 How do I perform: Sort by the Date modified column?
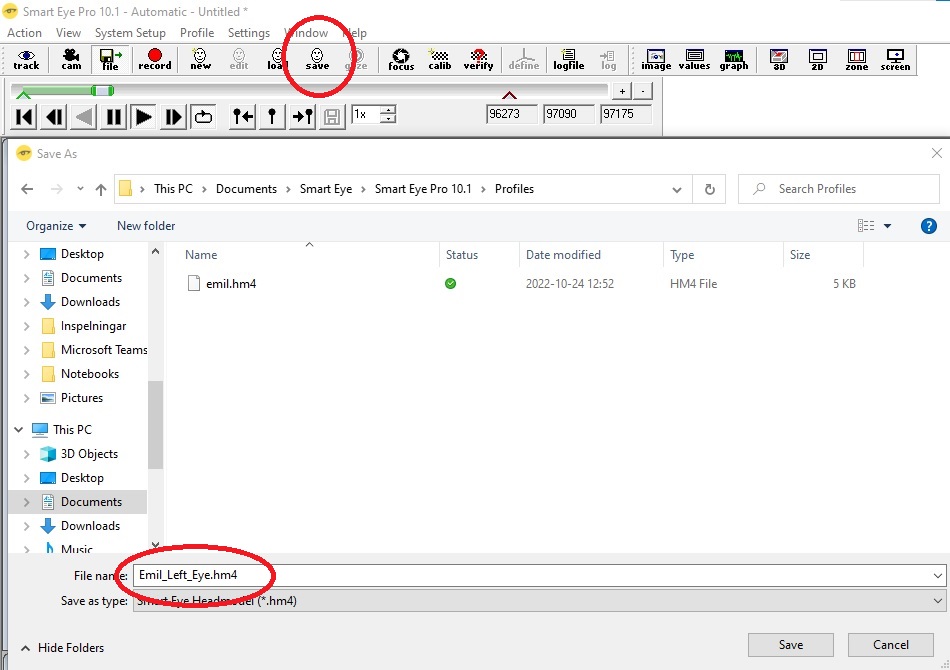click(x=563, y=255)
